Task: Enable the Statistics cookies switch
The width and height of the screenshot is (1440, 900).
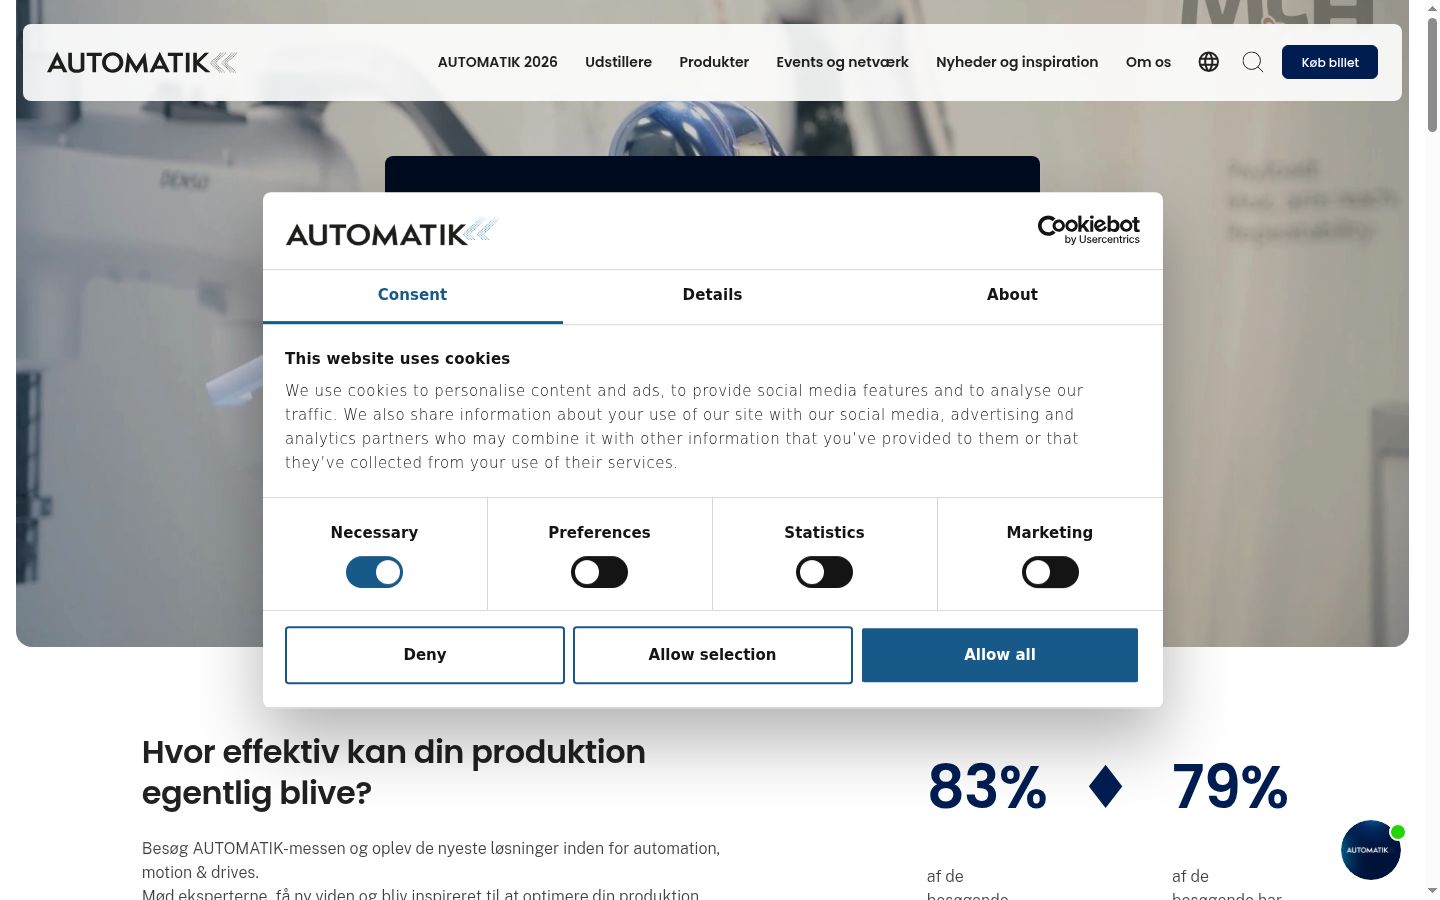Action: (824, 572)
